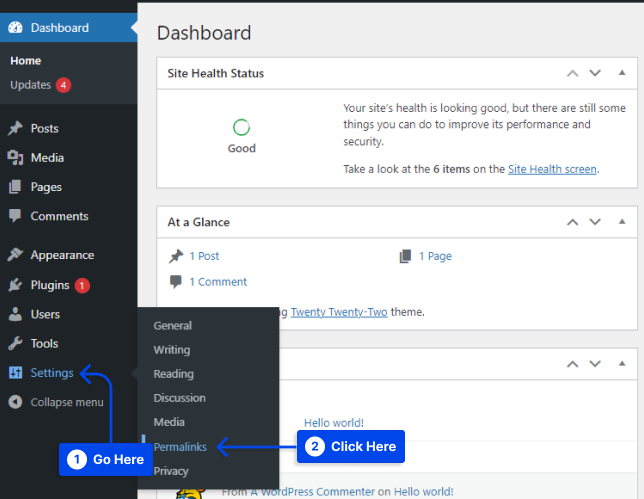The height and width of the screenshot is (499, 644).
Task: Open the 1 Comment link
Action: tap(218, 282)
